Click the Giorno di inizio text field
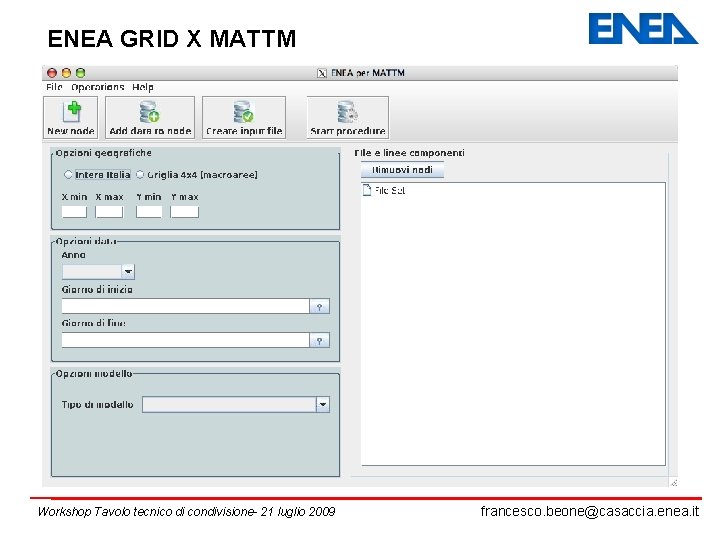Image resolution: width=720 pixels, height=540 pixels. click(x=186, y=306)
